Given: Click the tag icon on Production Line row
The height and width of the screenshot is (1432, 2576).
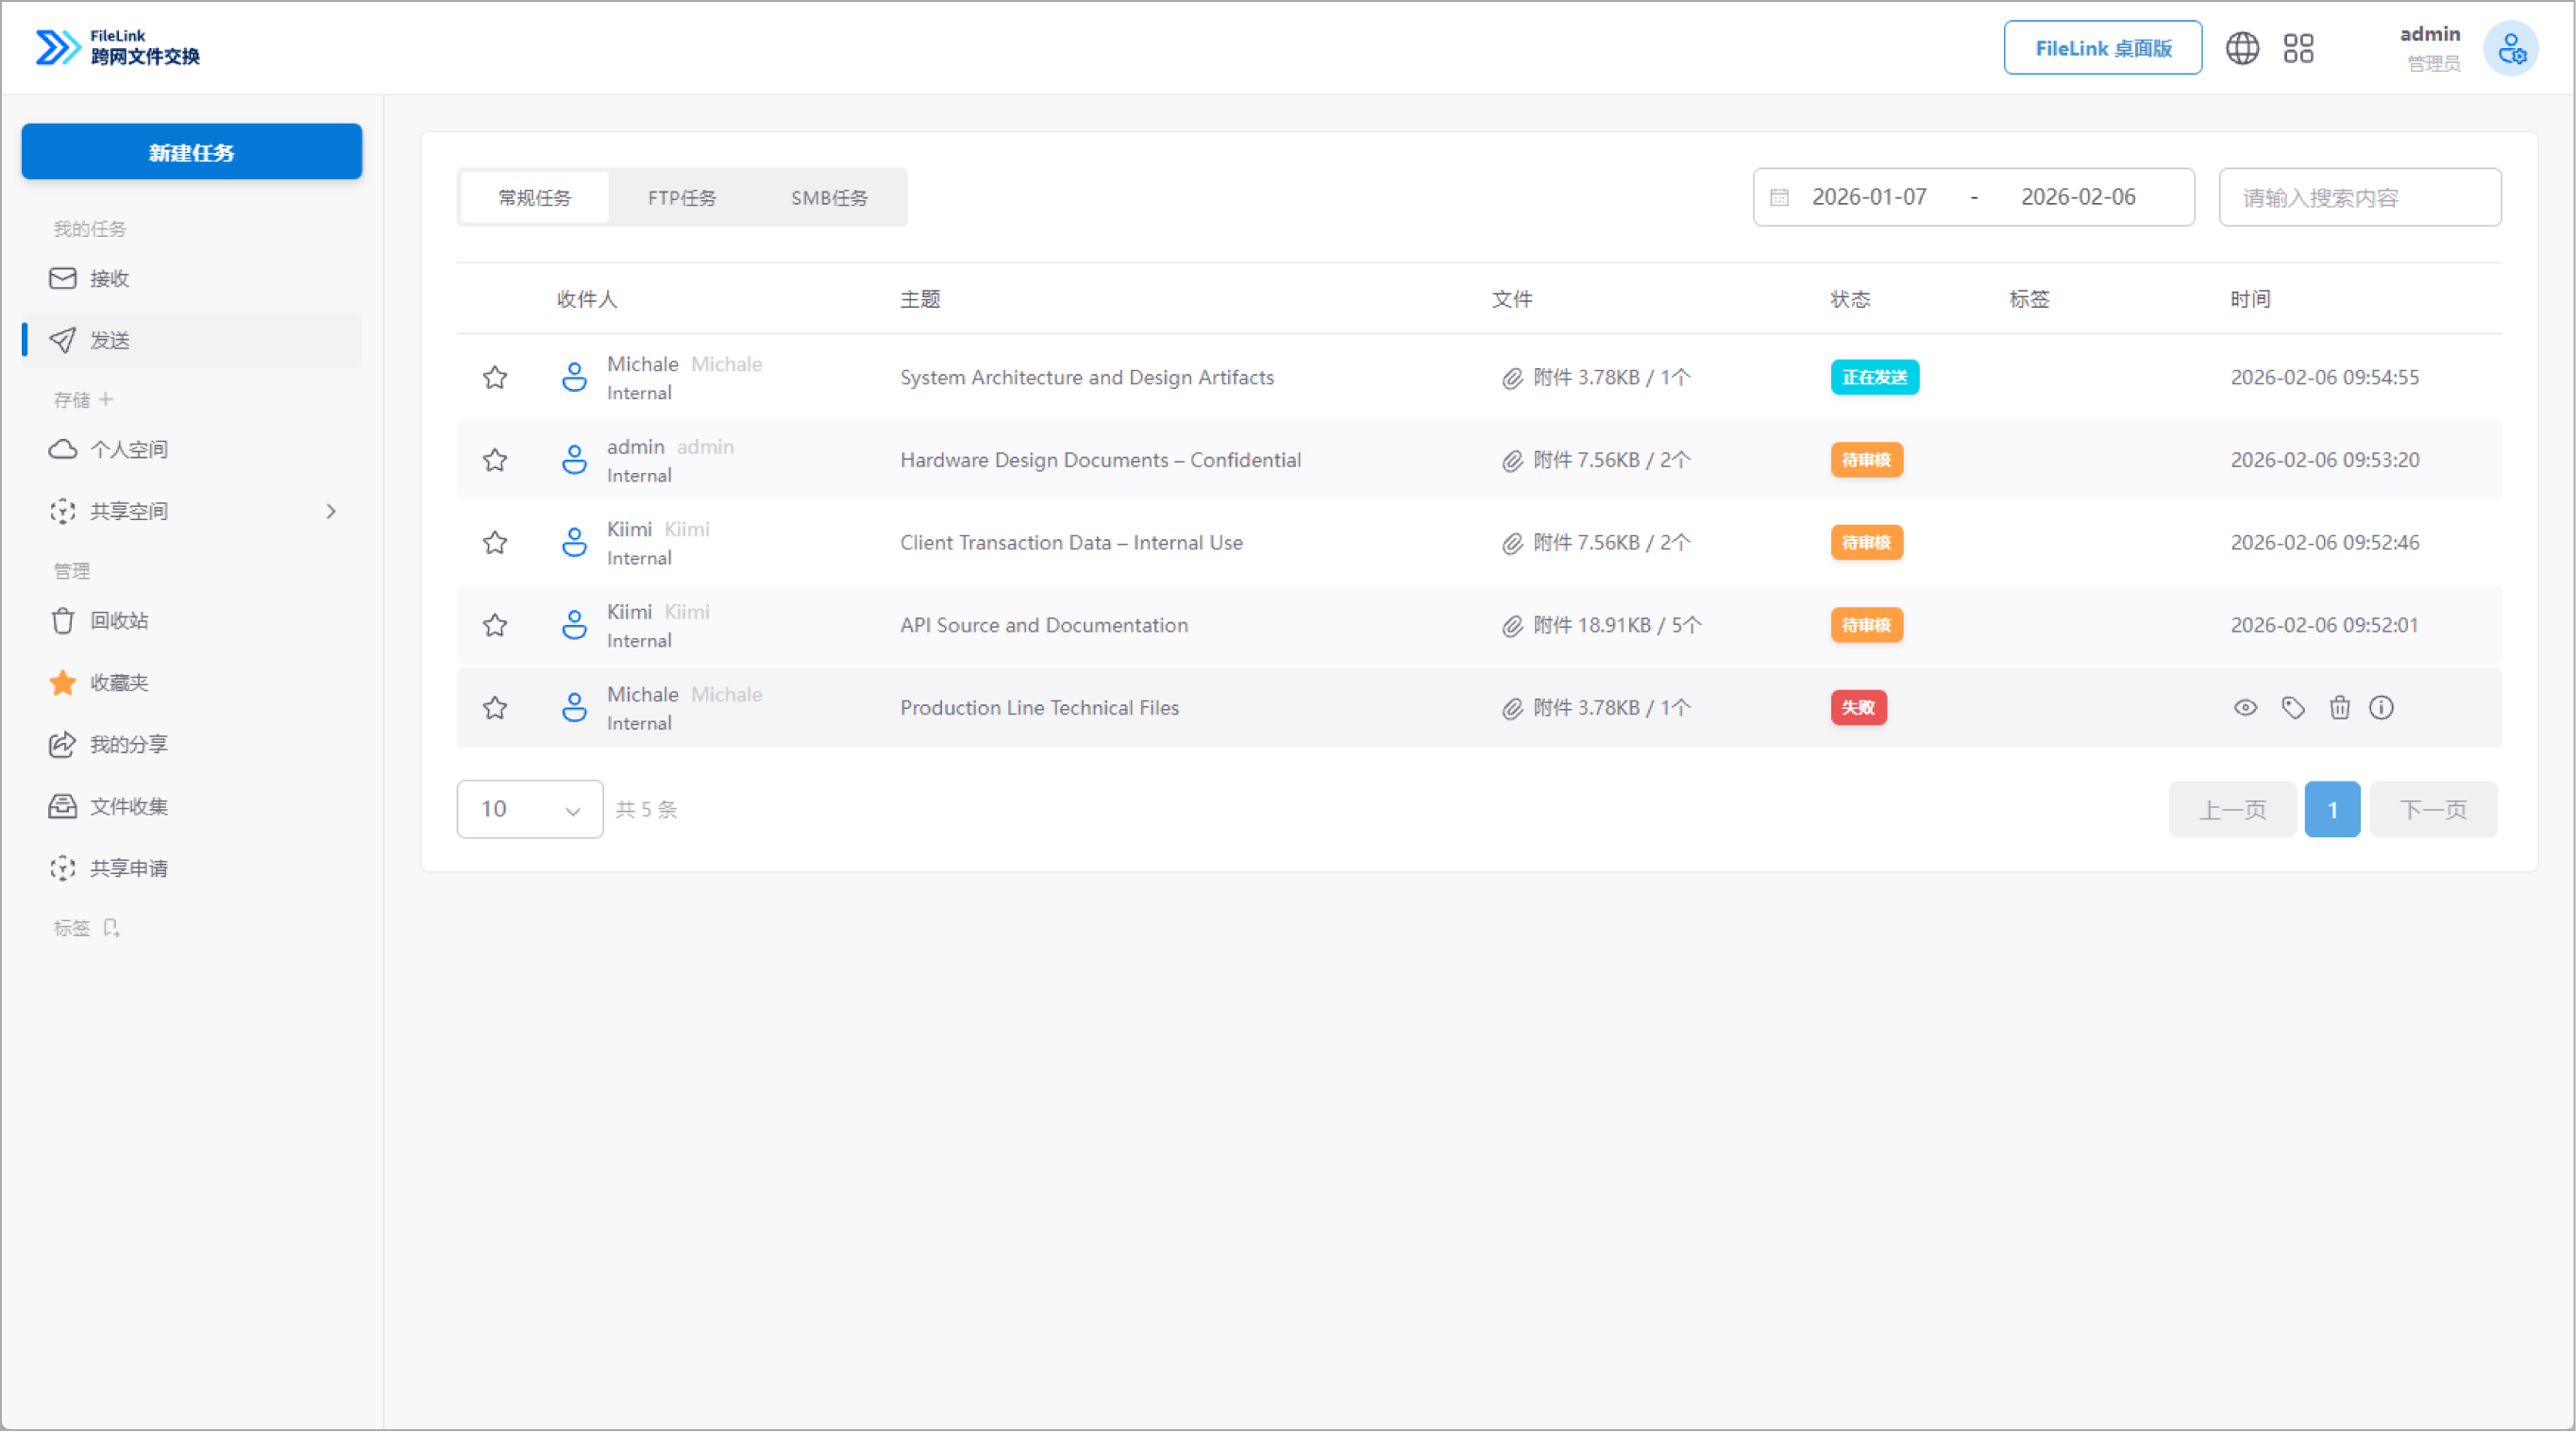Looking at the screenshot, I should 2292,708.
